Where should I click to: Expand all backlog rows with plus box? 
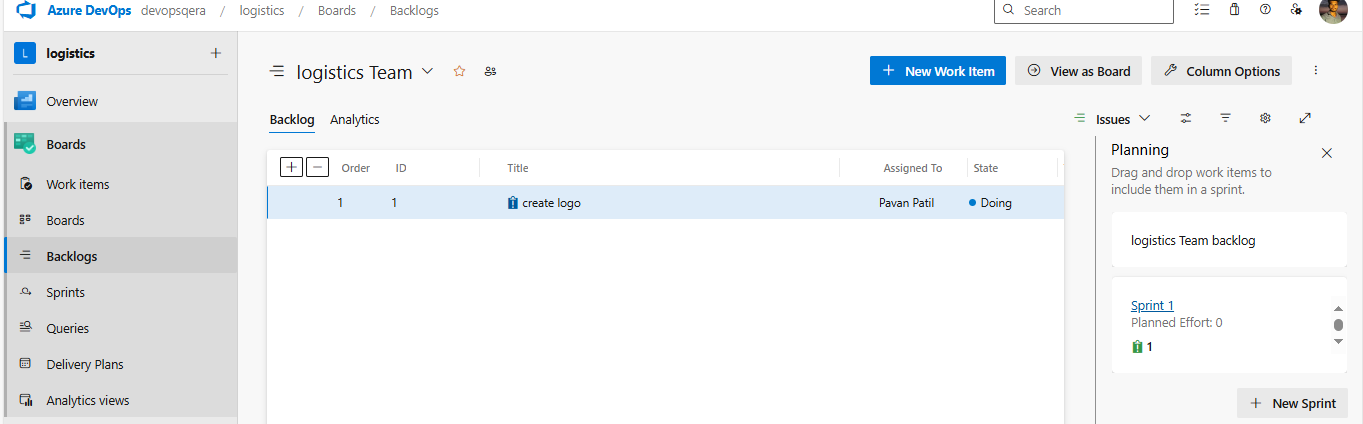291,167
